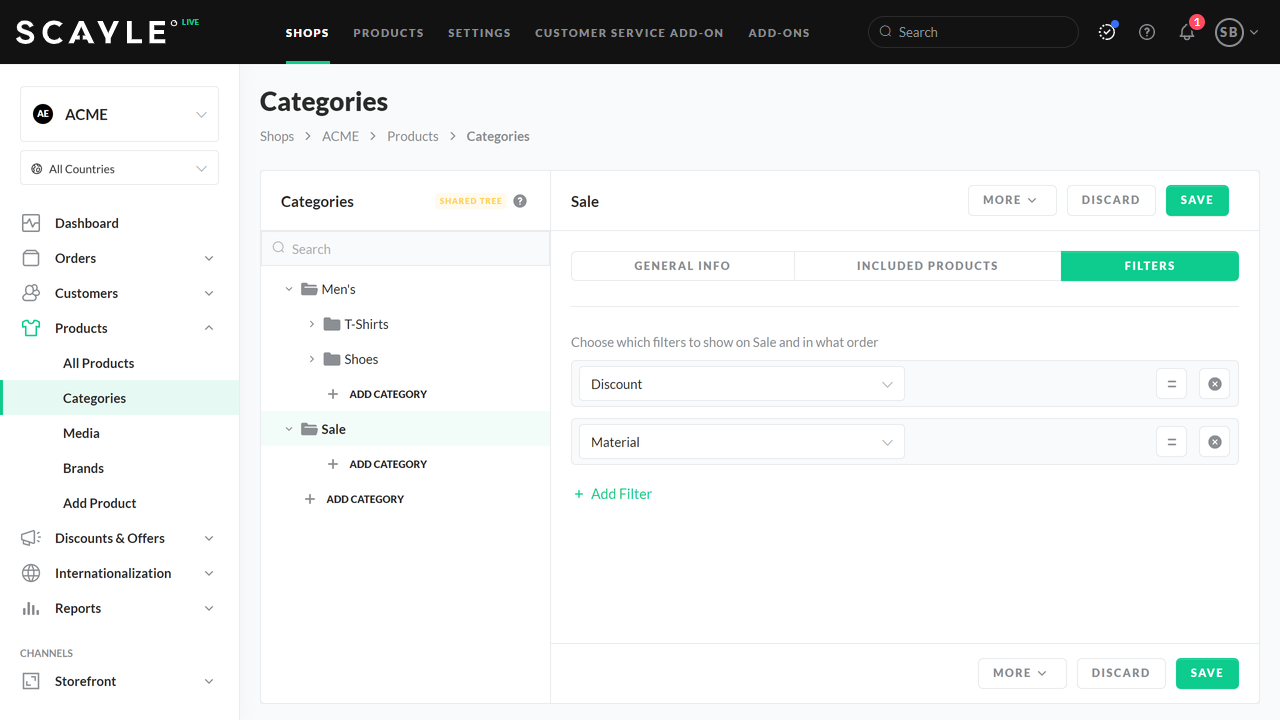1280x720 pixels.
Task: Open the Settings top menu
Action: (479, 33)
